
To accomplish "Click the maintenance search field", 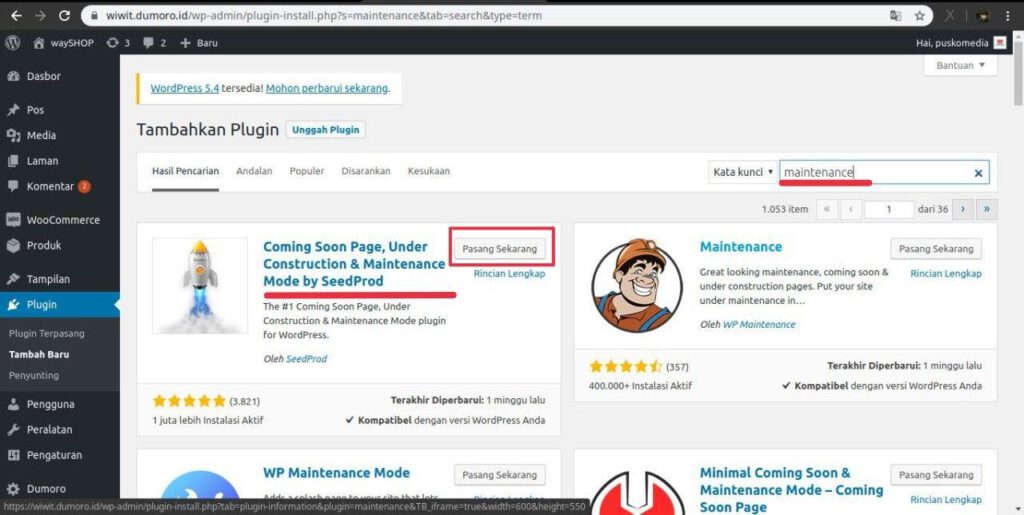I will pyautogui.click(x=884, y=172).
